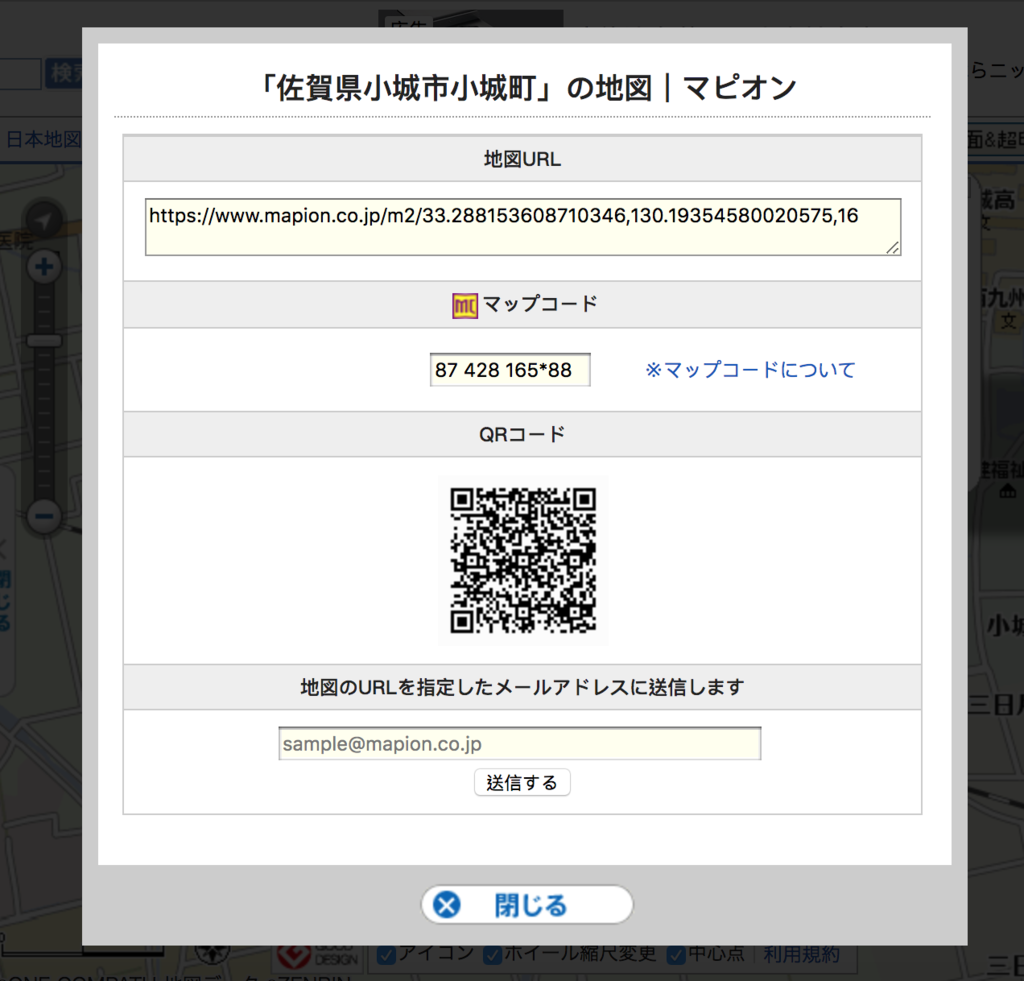The height and width of the screenshot is (981, 1024).
Task: Select the map URL text area
Action: pyautogui.click(x=522, y=226)
